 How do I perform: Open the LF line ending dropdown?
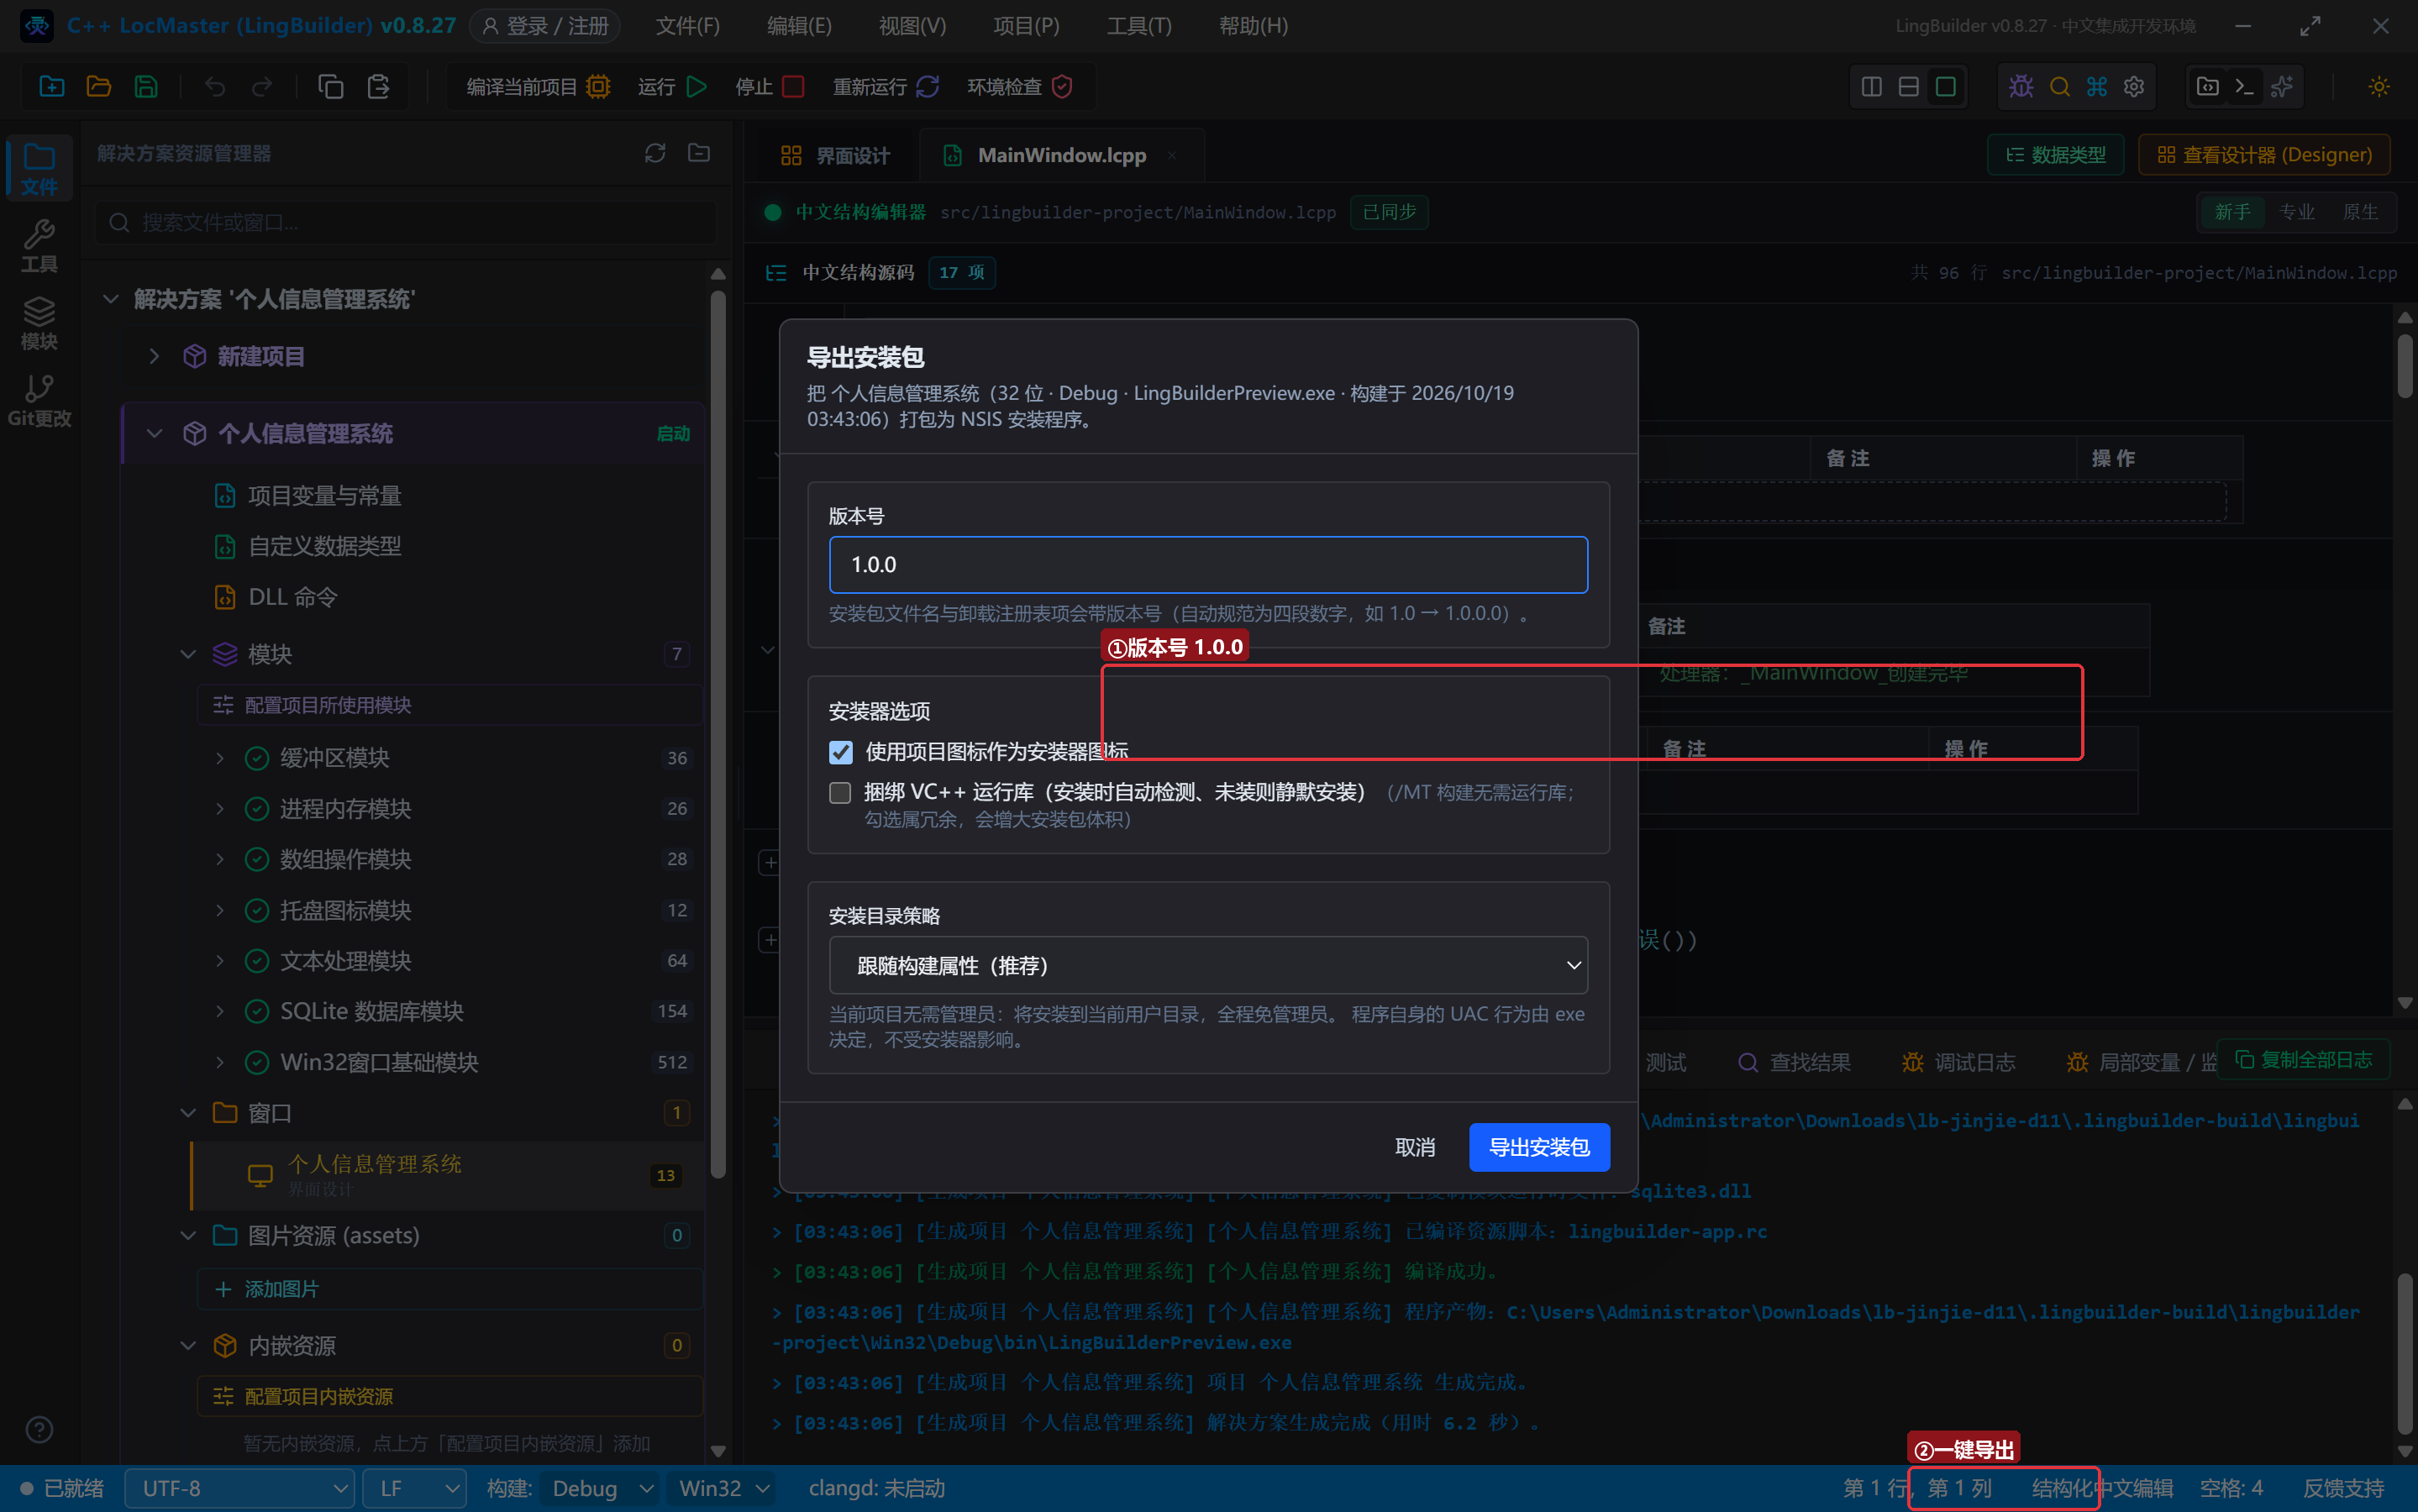coord(415,1488)
